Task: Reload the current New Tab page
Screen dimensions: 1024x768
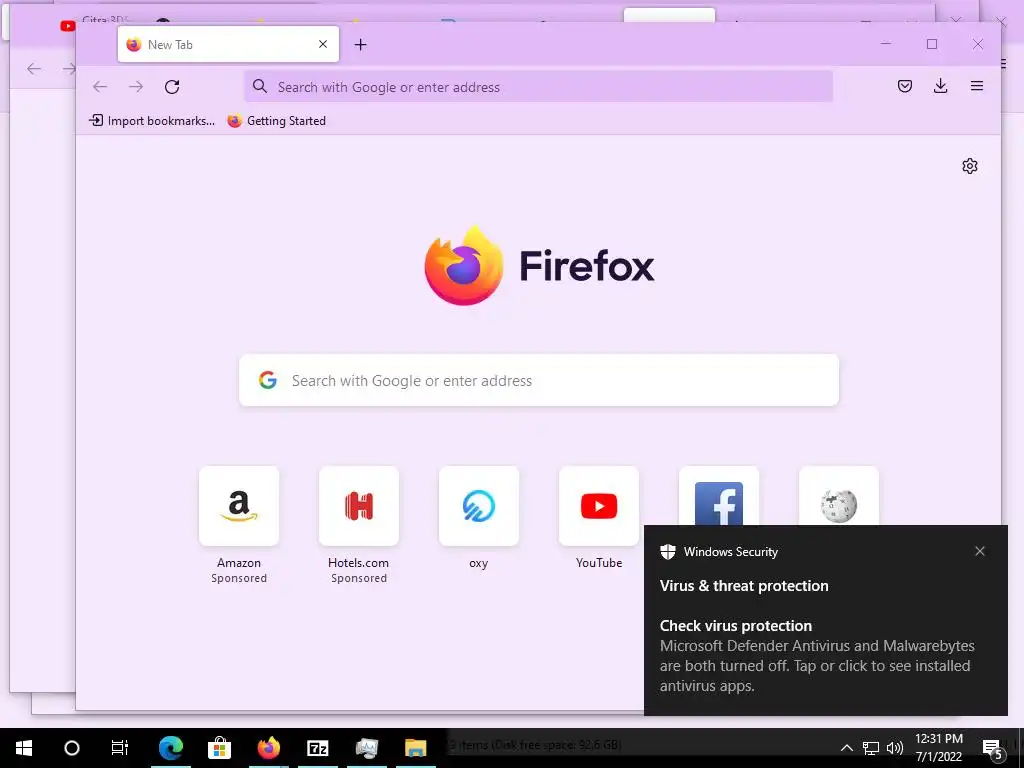Action: (x=172, y=87)
